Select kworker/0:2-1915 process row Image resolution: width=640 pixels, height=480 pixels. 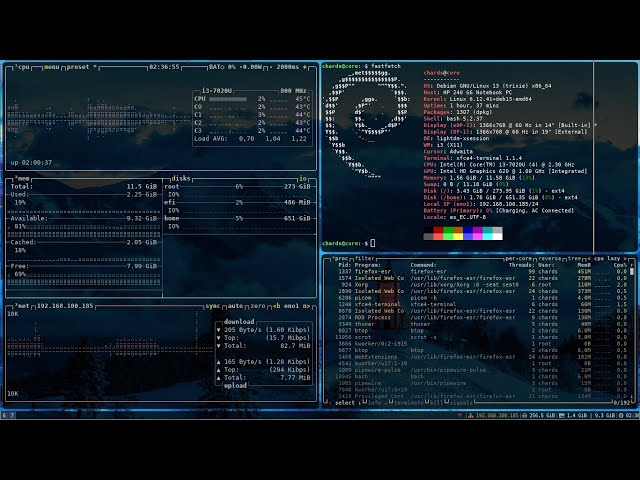point(482,344)
